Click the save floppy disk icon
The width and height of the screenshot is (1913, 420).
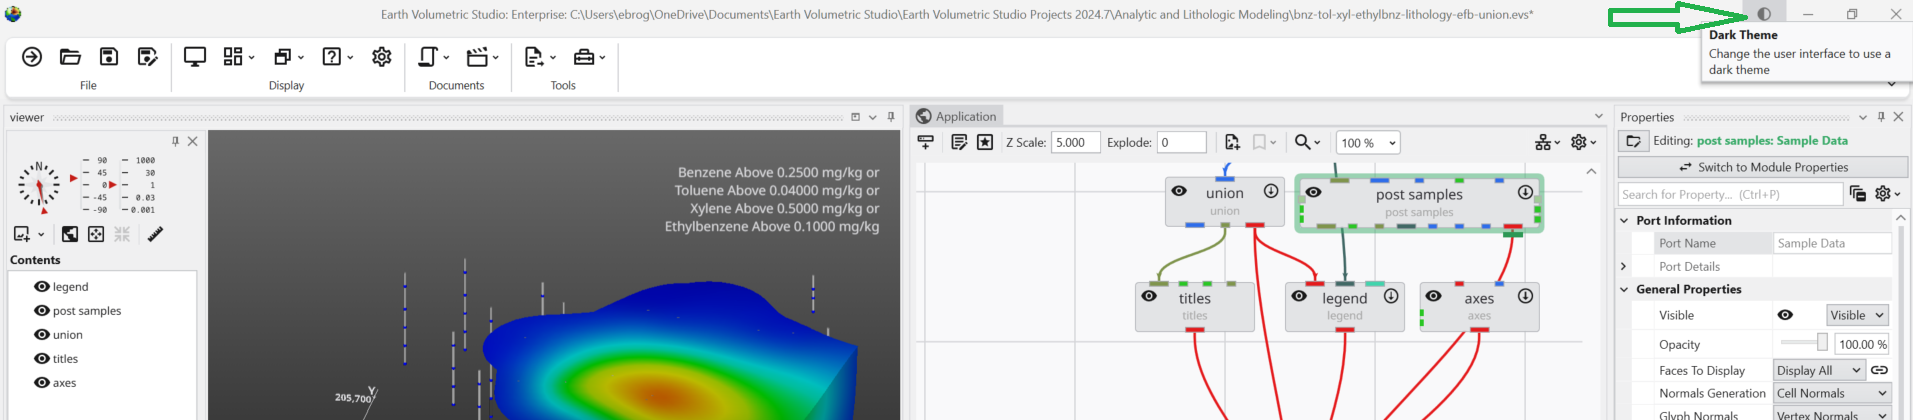[109, 57]
